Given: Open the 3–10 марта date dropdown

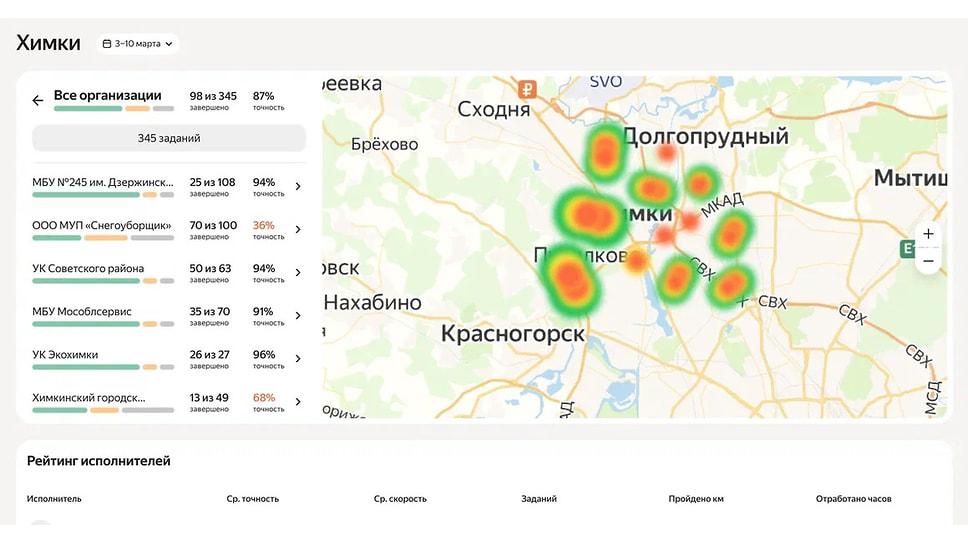Looking at the screenshot, I should coord(137,44).
